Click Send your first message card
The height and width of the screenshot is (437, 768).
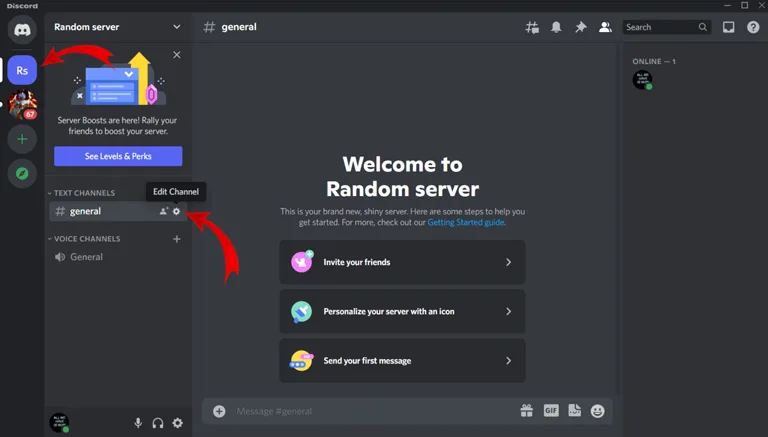pyautogui.click(x=402, y=361)
